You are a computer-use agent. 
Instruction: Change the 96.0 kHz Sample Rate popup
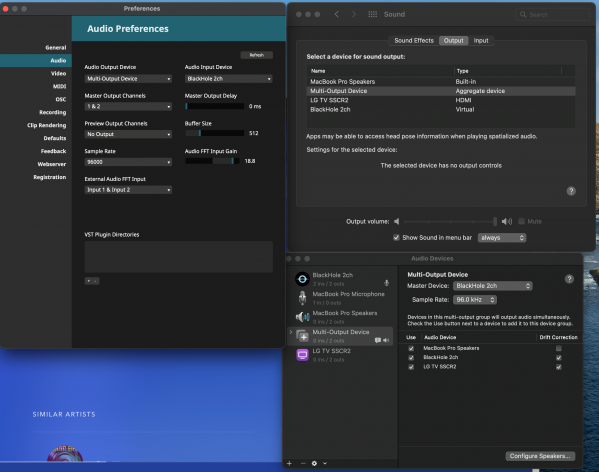click(475, 300)
